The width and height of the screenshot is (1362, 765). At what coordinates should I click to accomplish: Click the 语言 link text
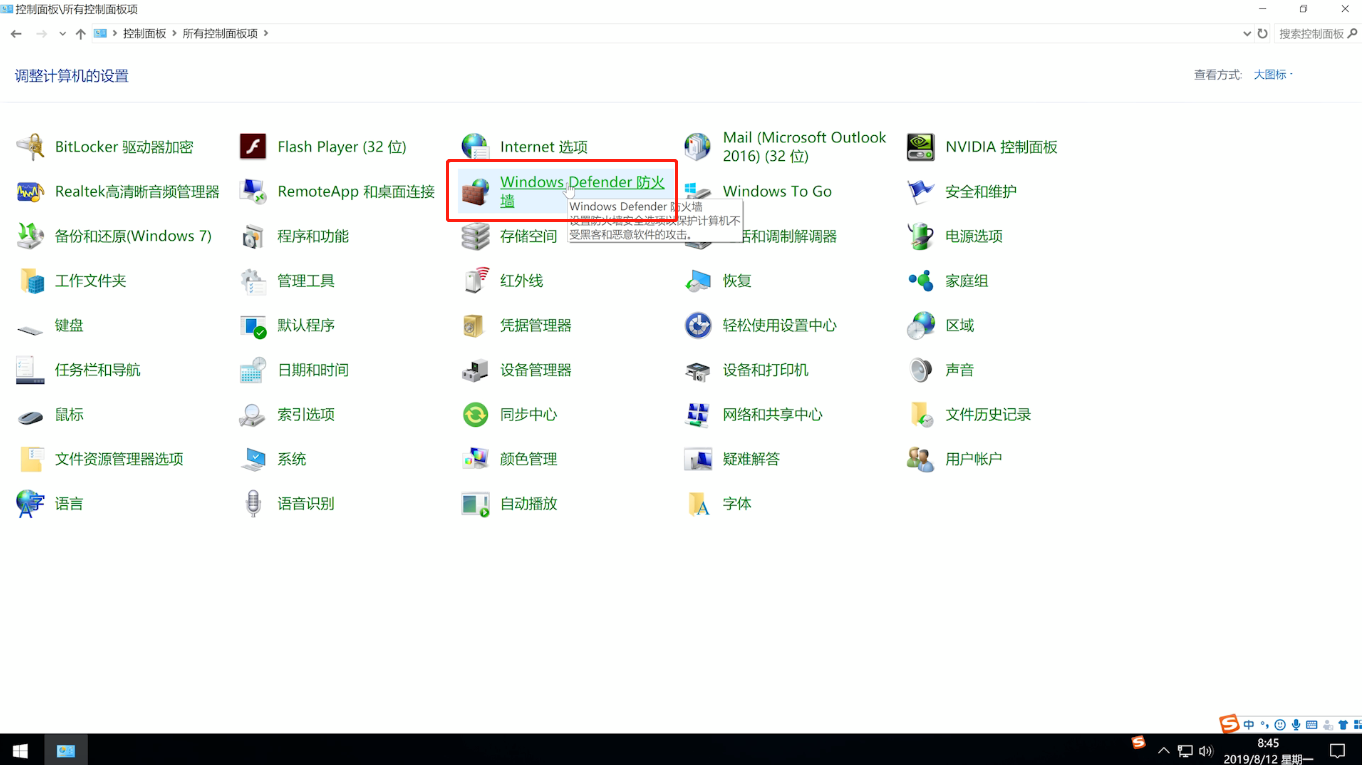tap(69, 504)
